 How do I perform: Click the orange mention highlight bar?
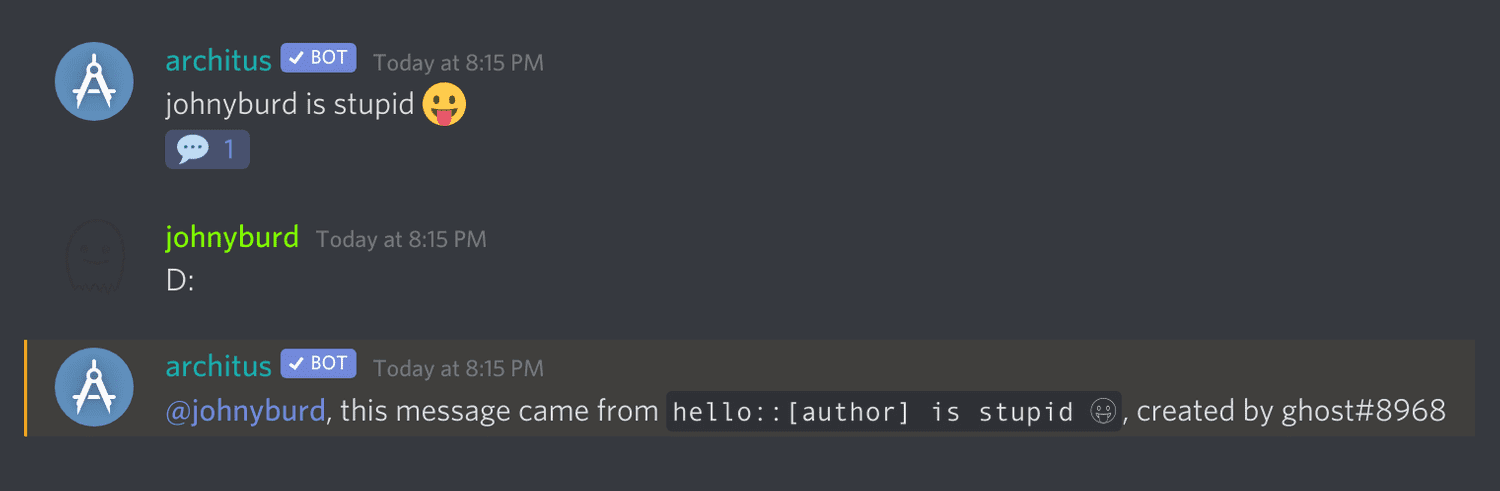click(x=26, y=388)
